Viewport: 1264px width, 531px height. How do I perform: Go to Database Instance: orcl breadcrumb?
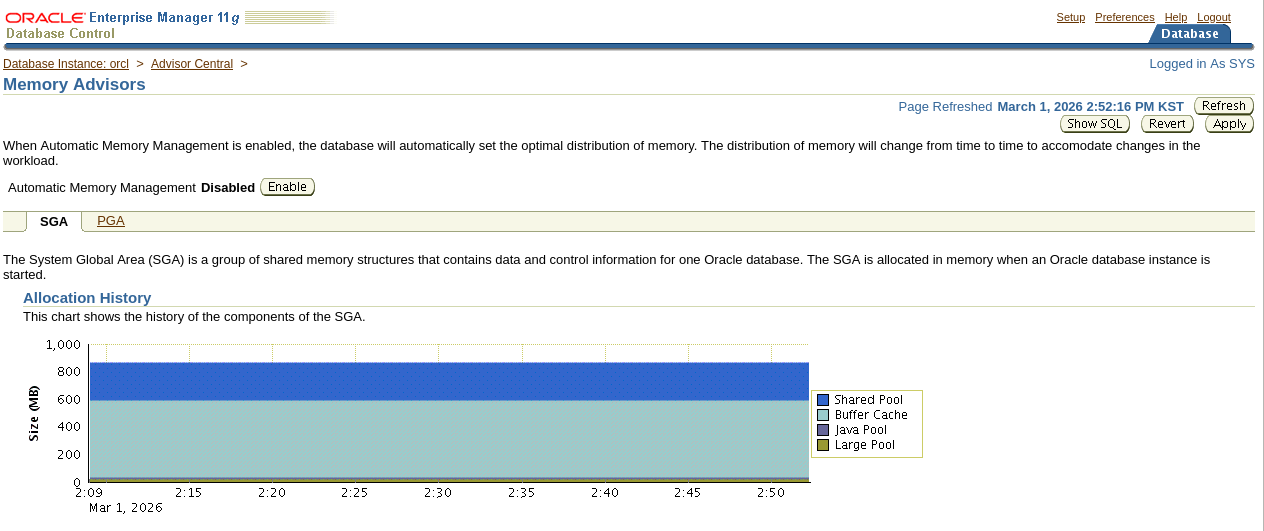66,64
